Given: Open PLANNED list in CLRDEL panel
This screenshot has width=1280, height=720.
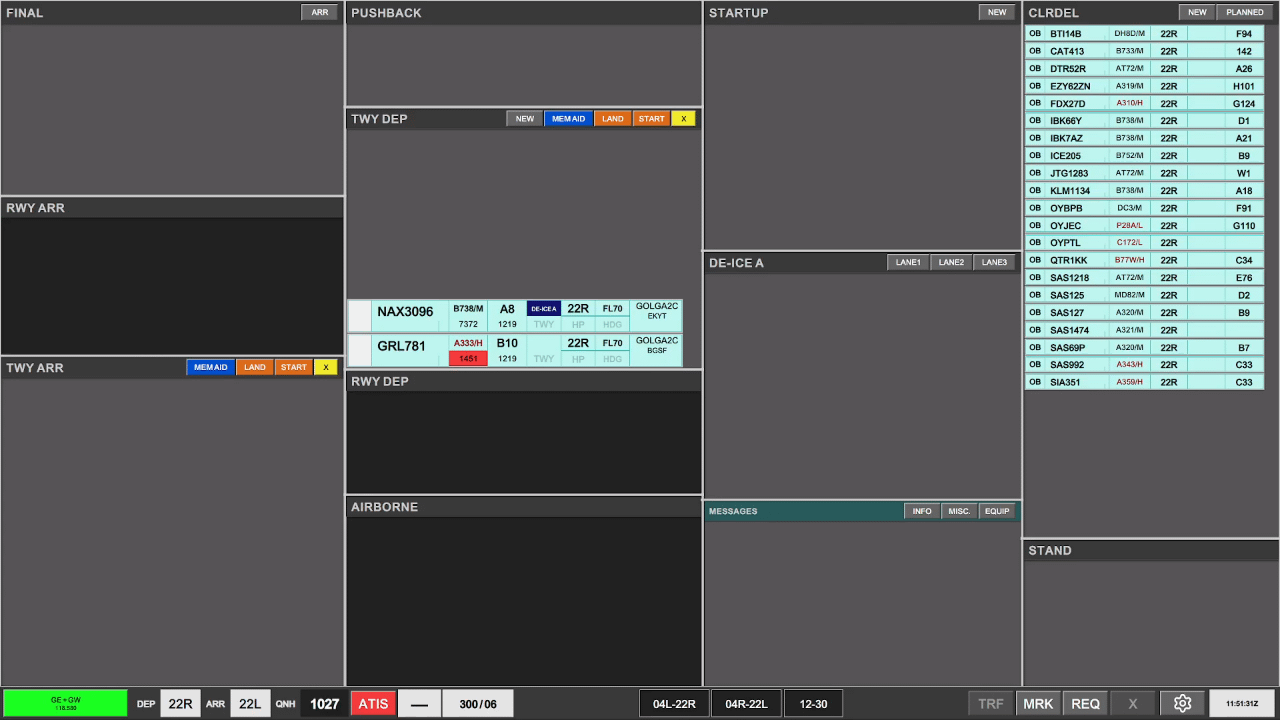Looking at the screenshot, I should [1245, 13].
